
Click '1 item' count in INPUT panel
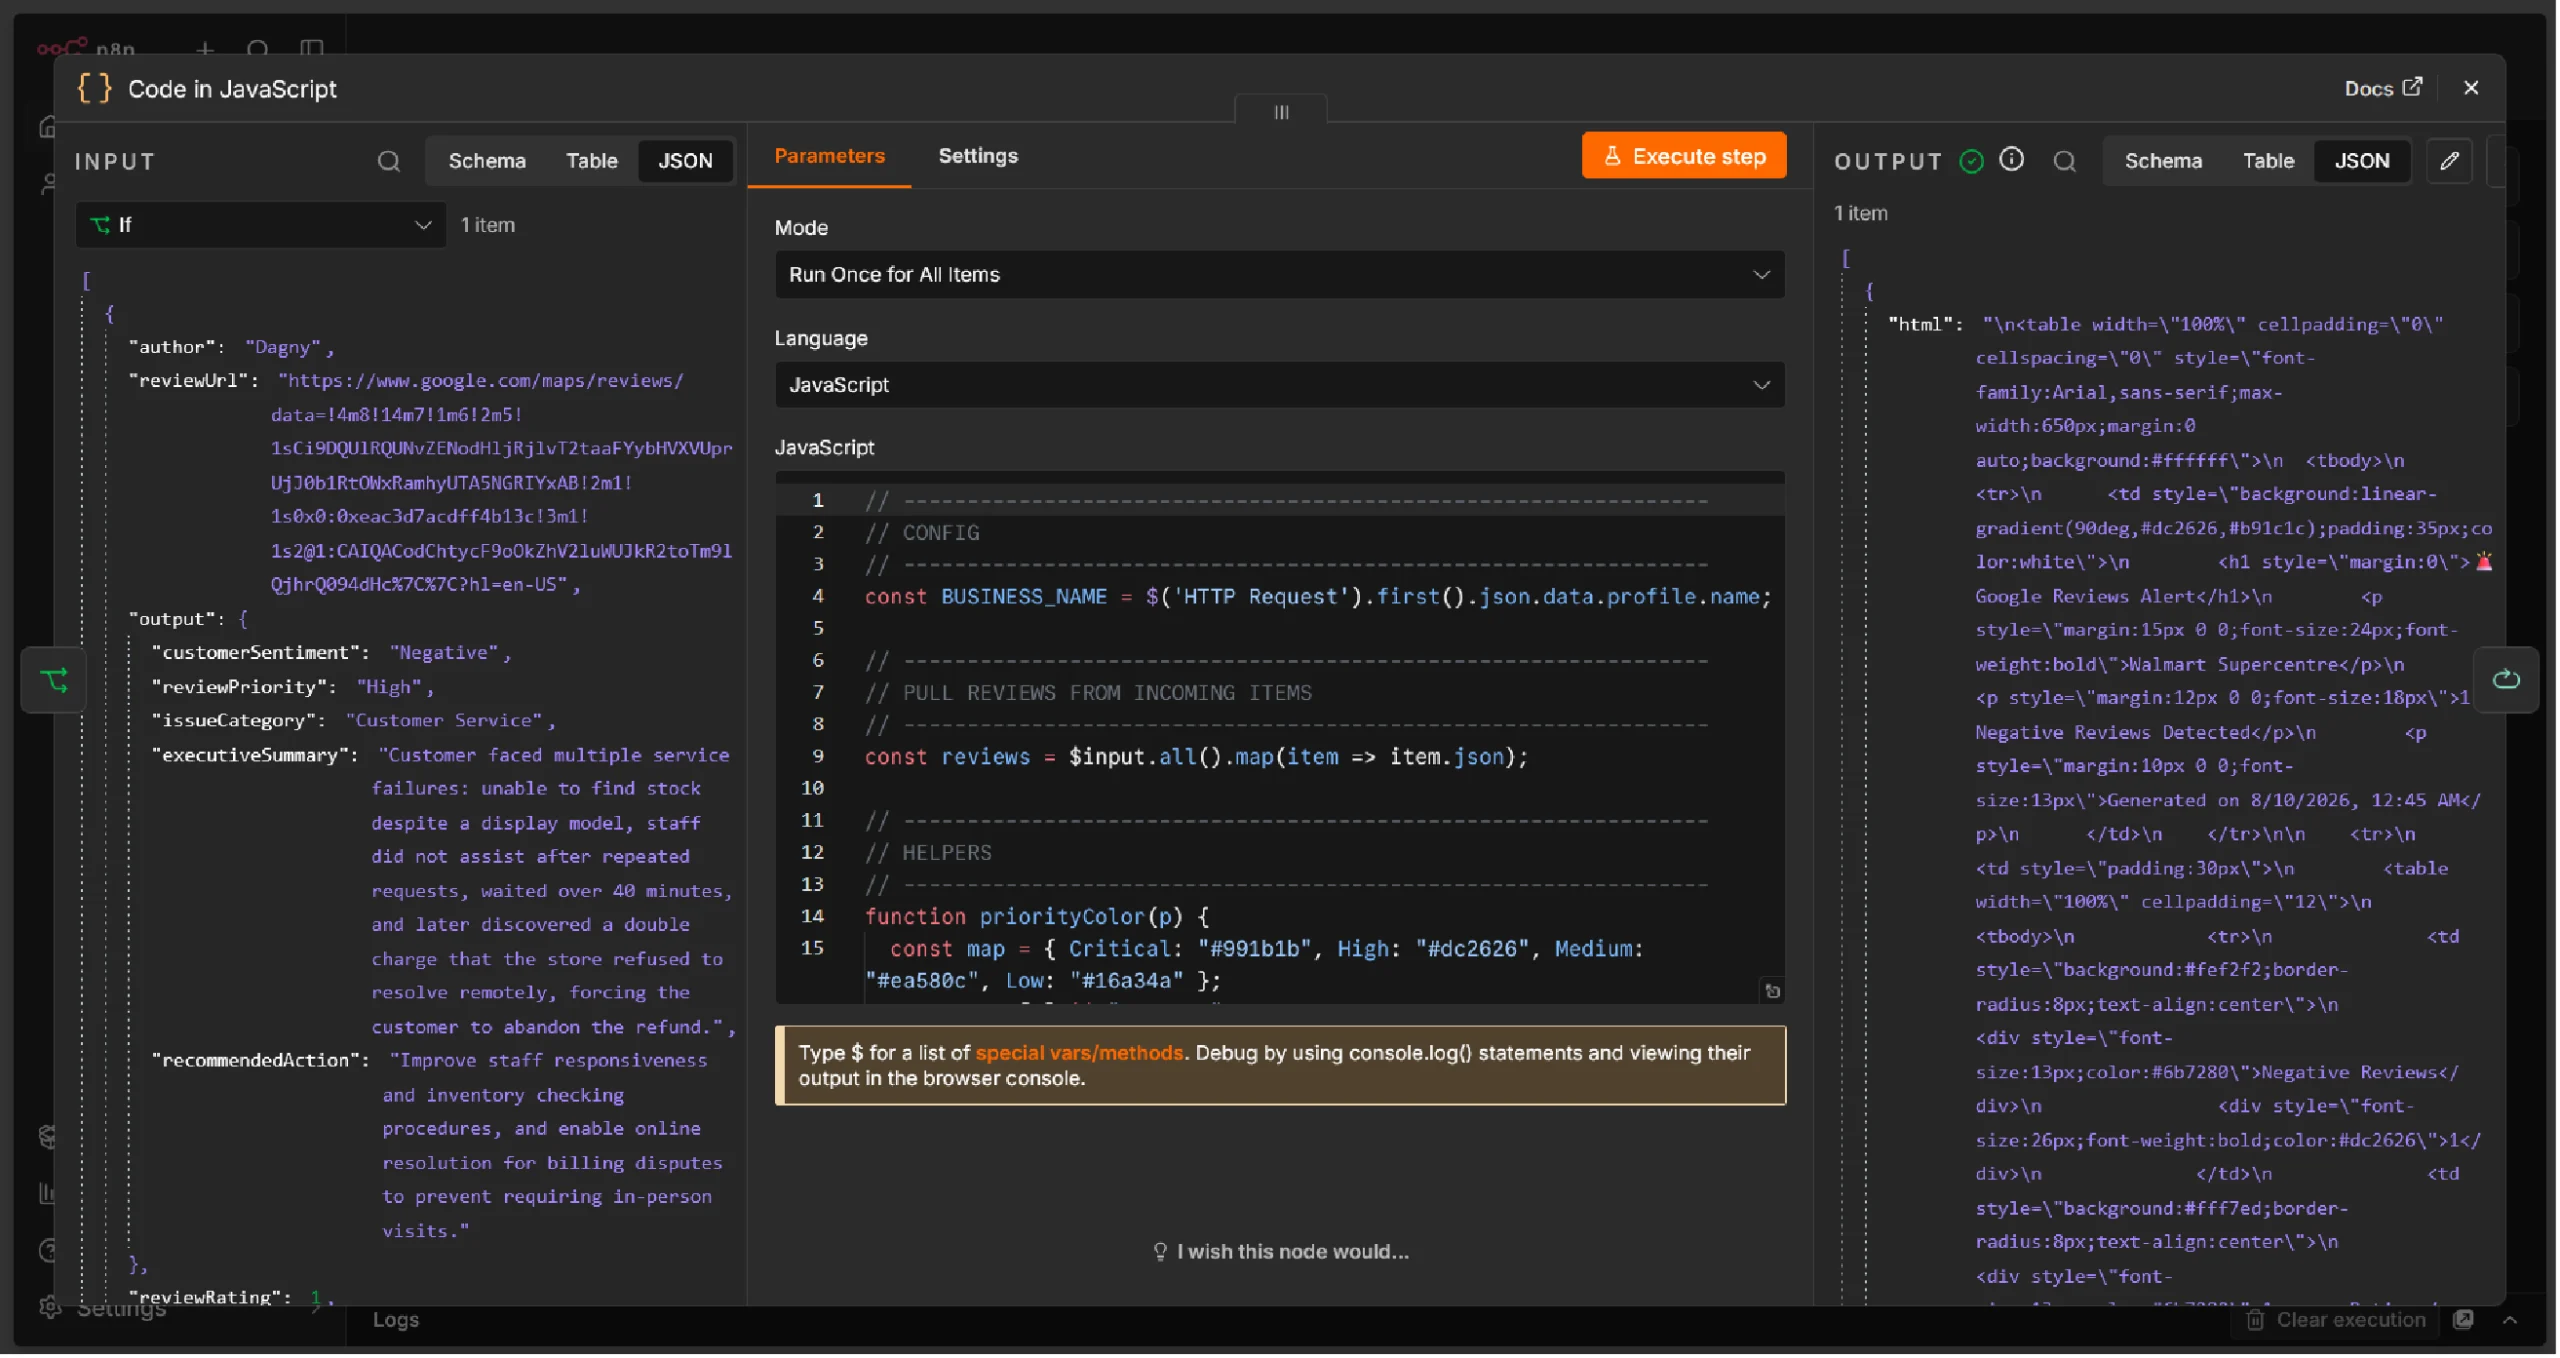[x=488, y=225]
